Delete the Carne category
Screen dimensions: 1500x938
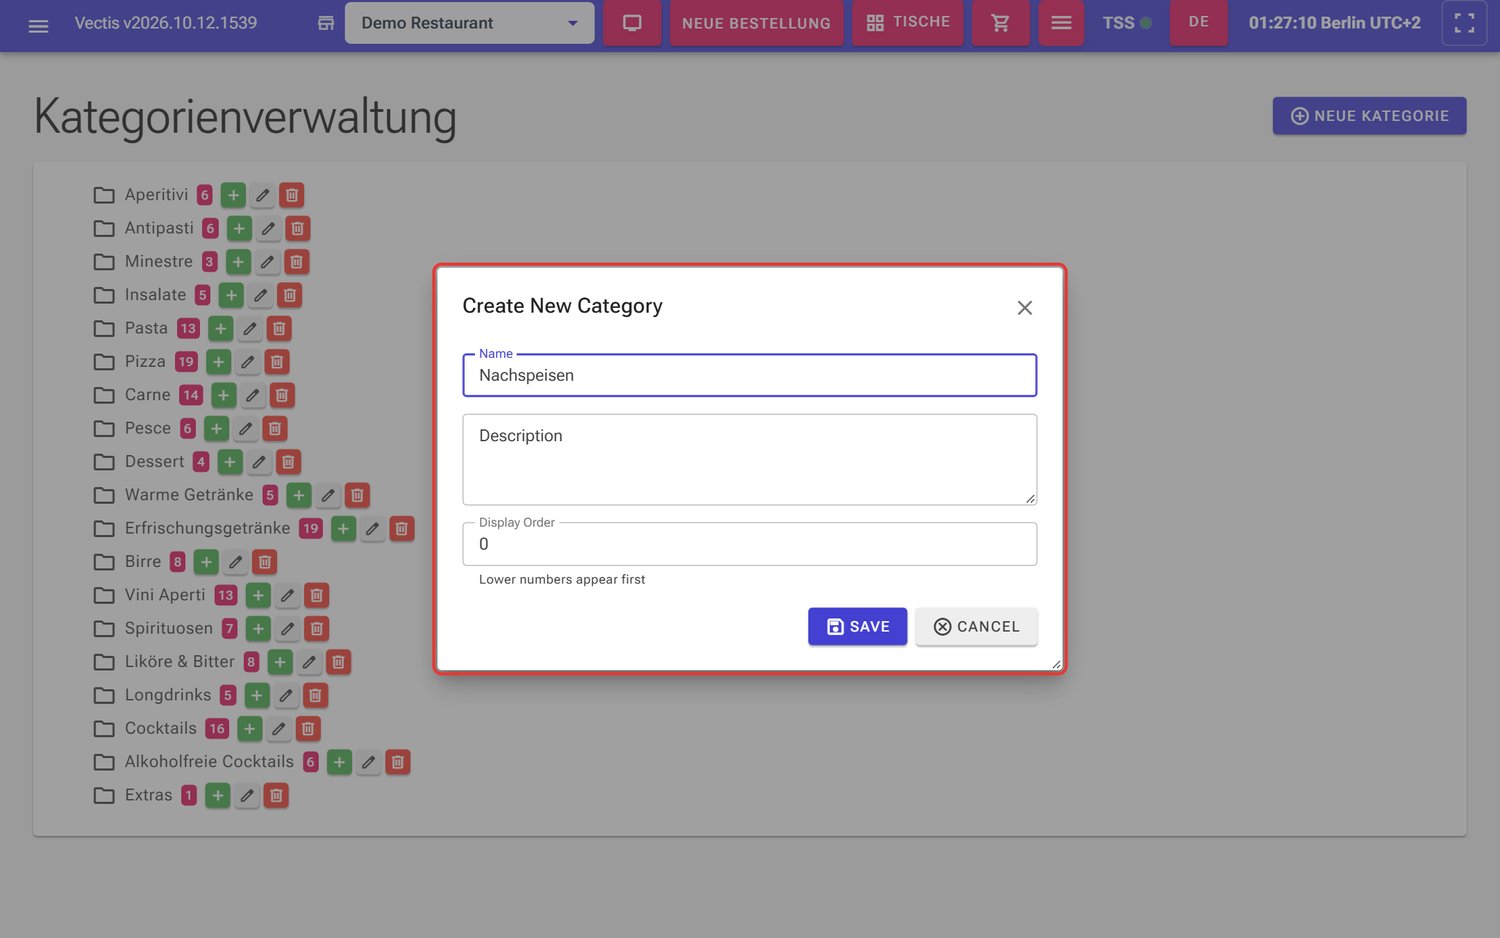click(282, 395)
